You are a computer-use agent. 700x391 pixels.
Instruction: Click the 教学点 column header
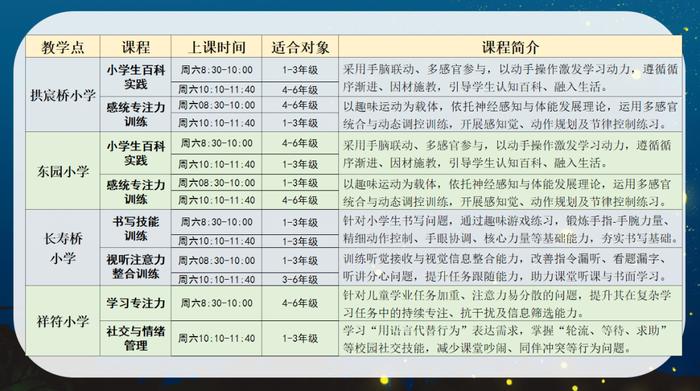pos(63,47)
